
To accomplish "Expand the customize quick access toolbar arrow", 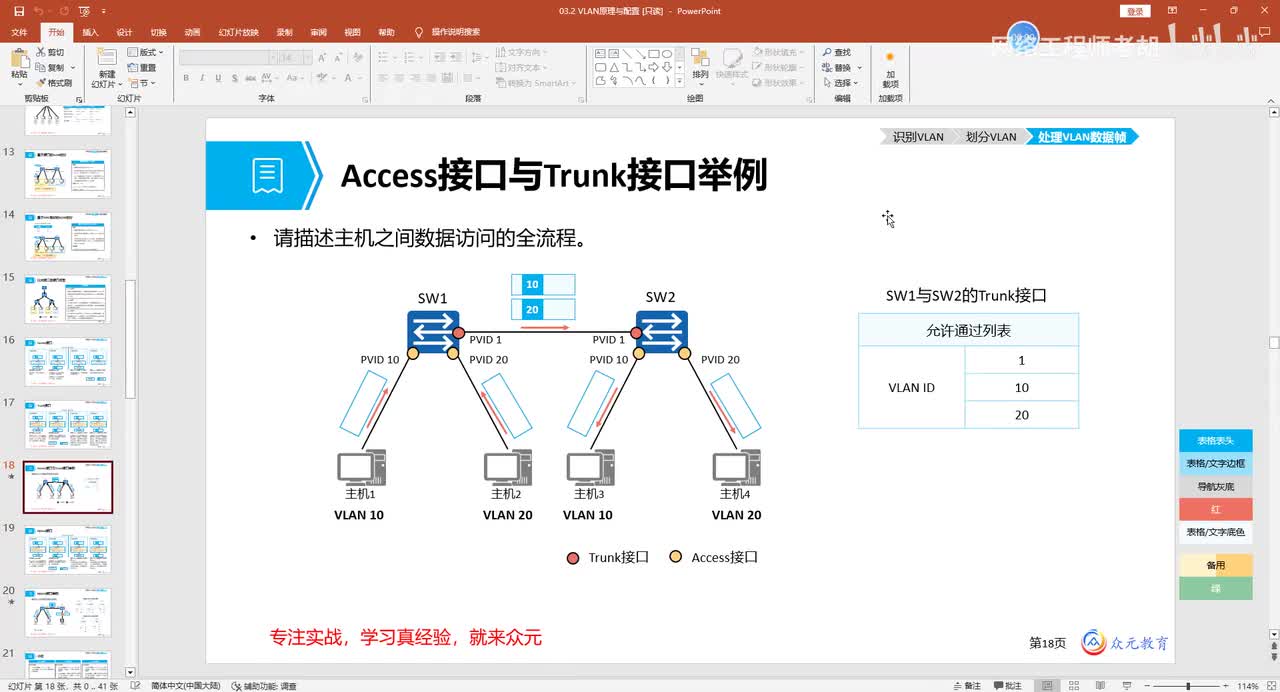I will click(x=103, y=11).
